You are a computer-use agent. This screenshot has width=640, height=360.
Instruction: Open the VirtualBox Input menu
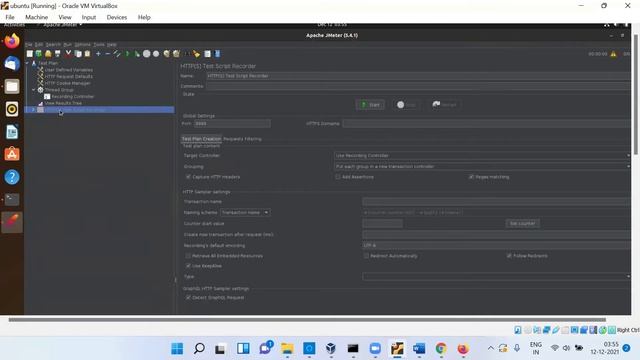point(89,17)
